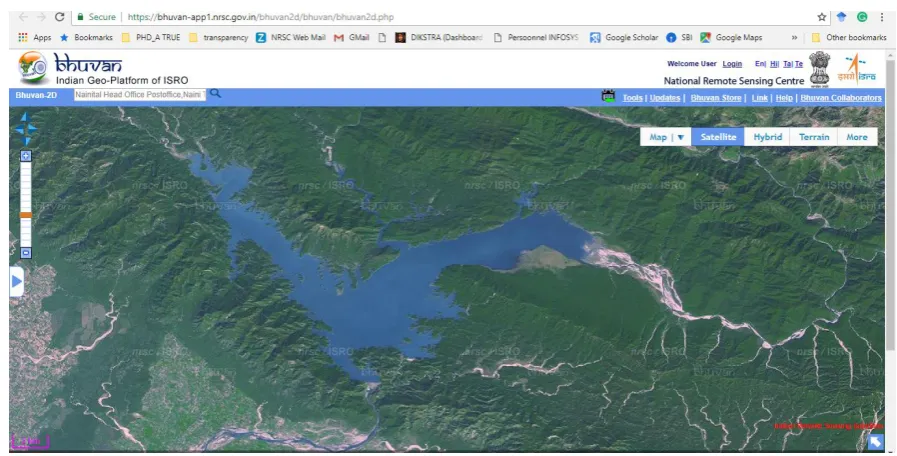
Task: Open the GMail bookmark
Action: point(352,37)
